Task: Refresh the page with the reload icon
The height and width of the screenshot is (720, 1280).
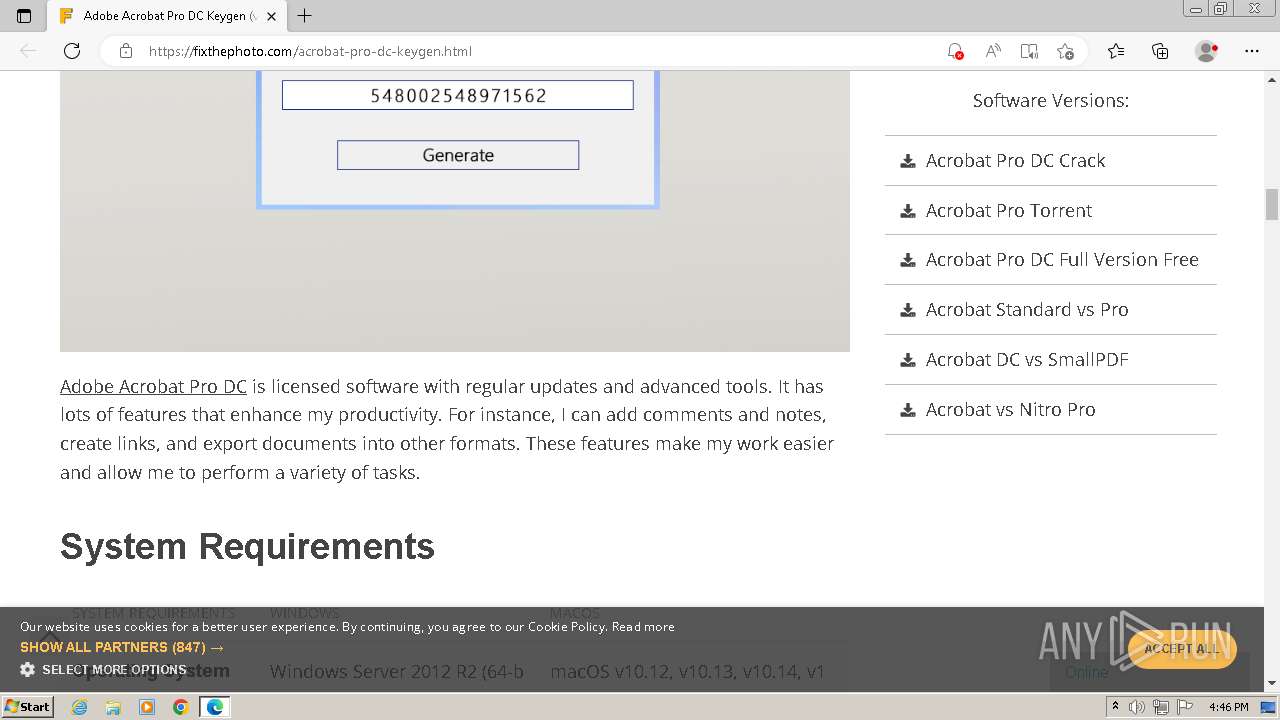Action: click(72, 51)
